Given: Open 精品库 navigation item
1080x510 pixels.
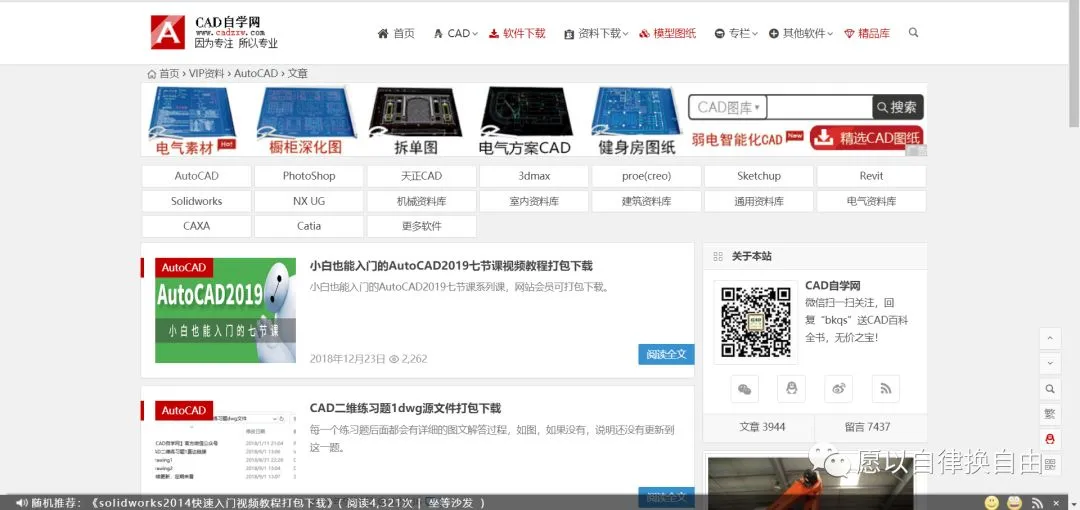Looking at the screenshot, I should [867, 33].
